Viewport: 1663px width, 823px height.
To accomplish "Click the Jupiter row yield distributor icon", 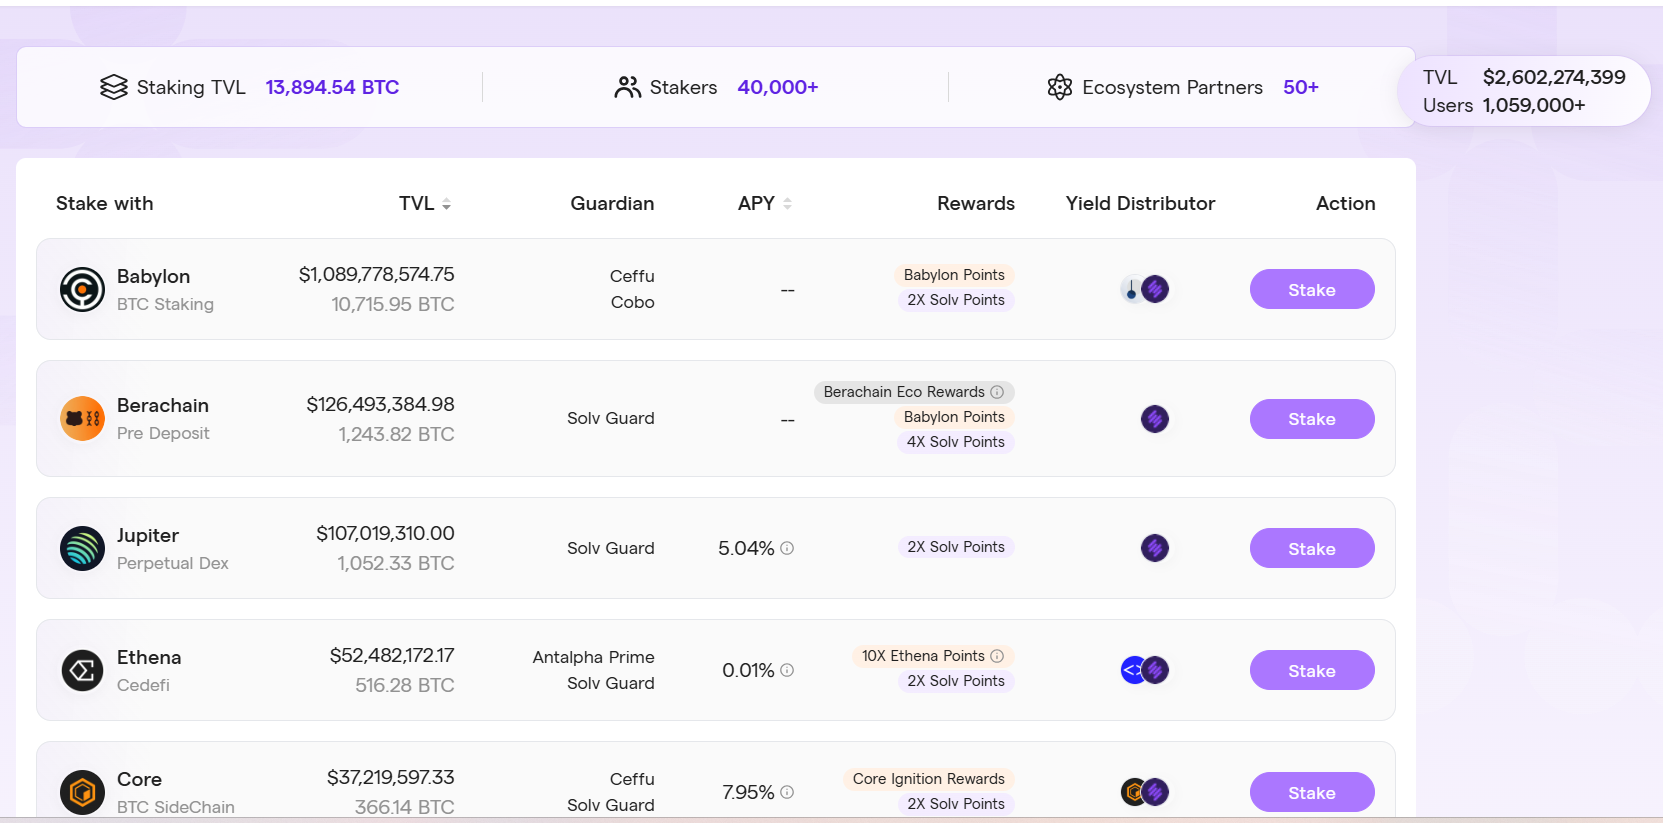I will click(1155, 548).
